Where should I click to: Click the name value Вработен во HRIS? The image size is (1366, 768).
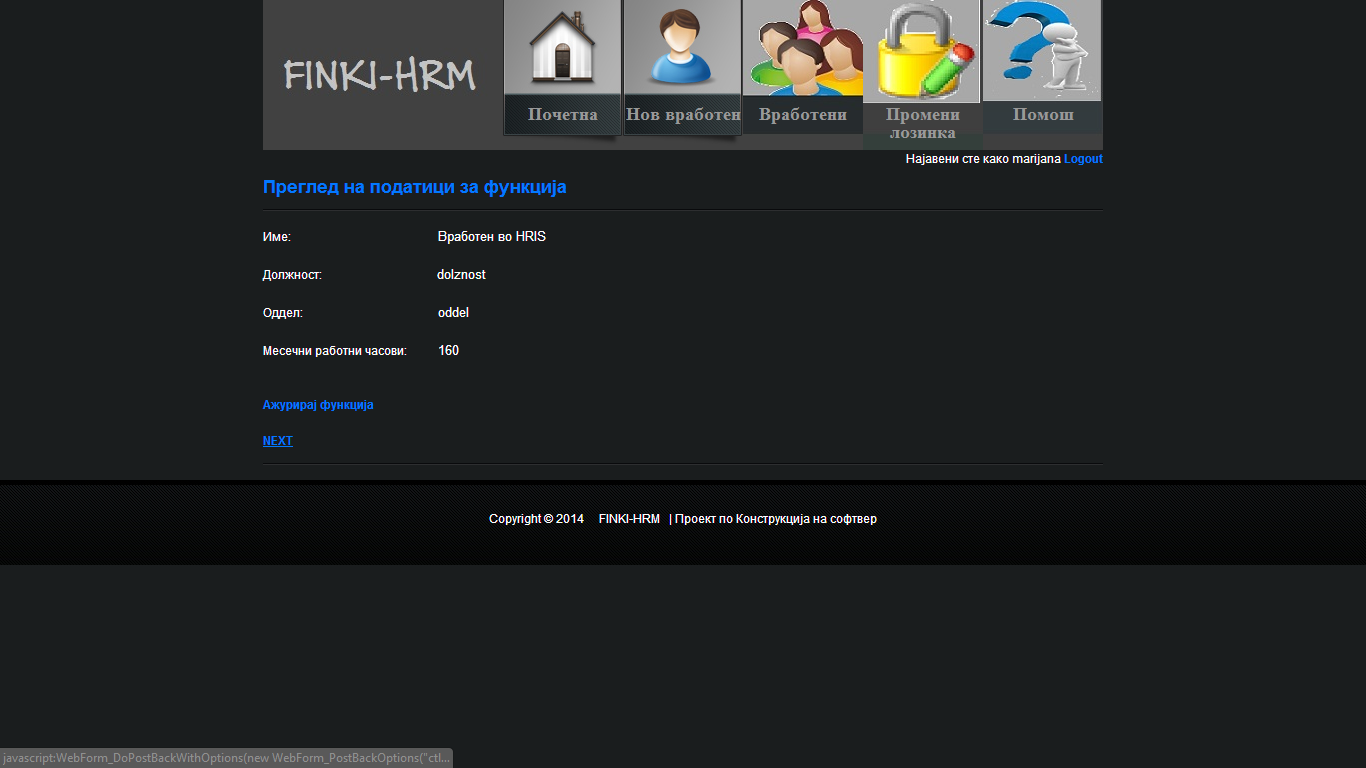point(492,237)
